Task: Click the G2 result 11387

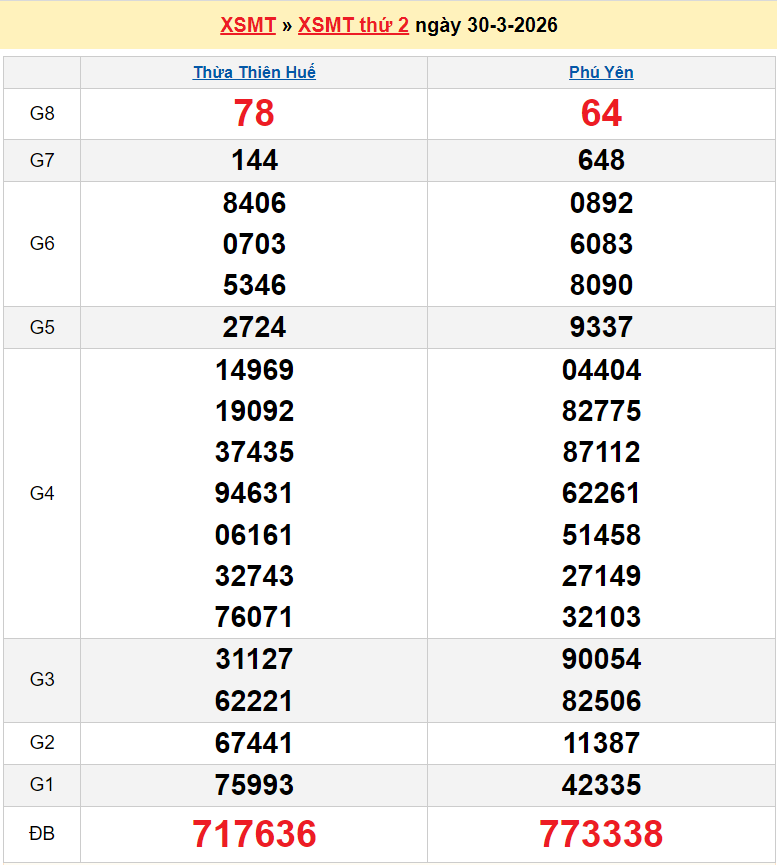Action: point(601,743)
